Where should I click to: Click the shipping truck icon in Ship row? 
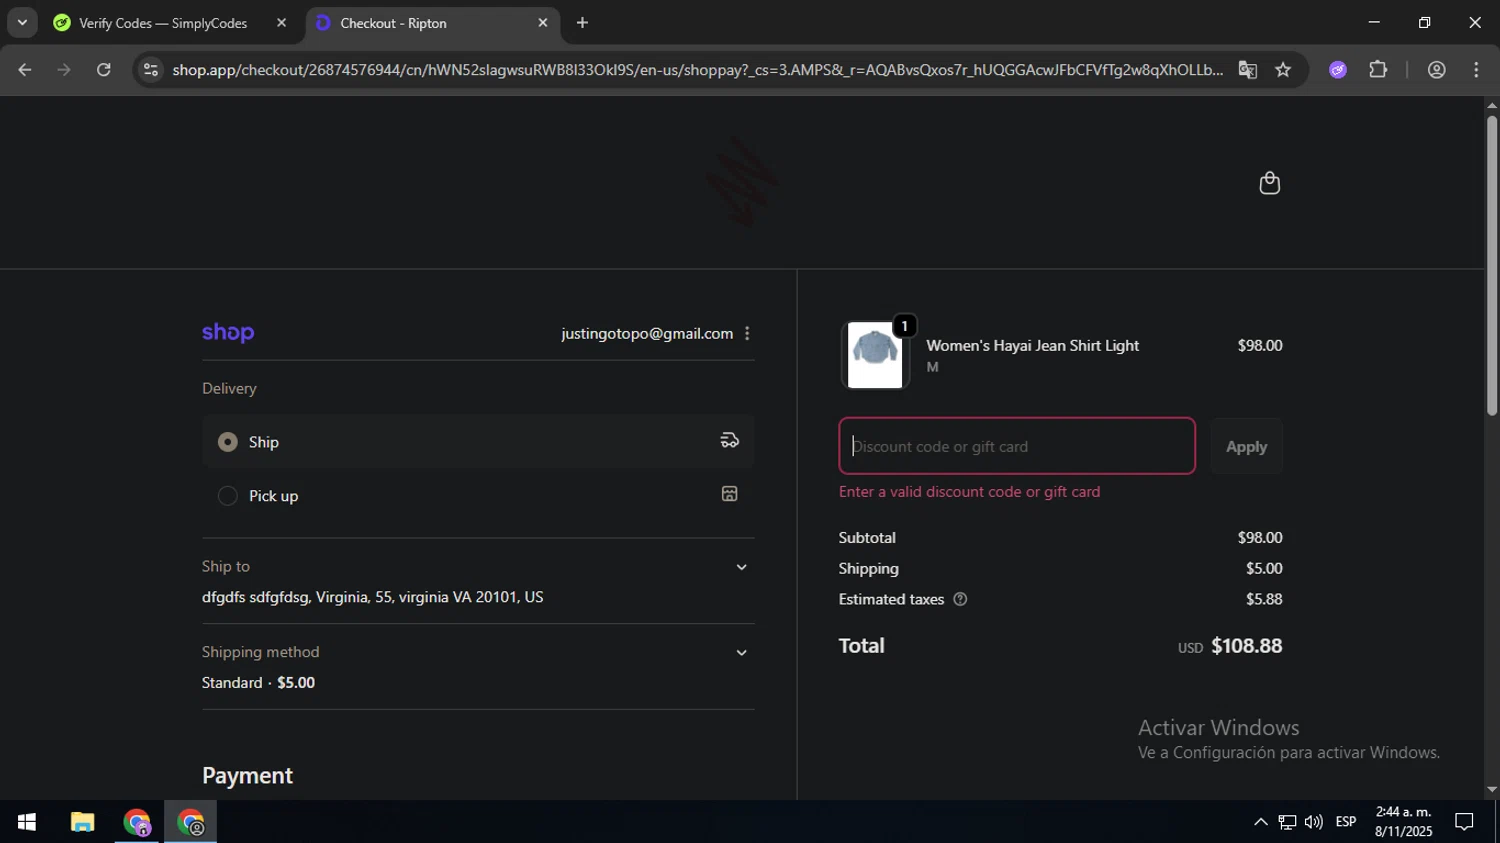tap(730, 441)
